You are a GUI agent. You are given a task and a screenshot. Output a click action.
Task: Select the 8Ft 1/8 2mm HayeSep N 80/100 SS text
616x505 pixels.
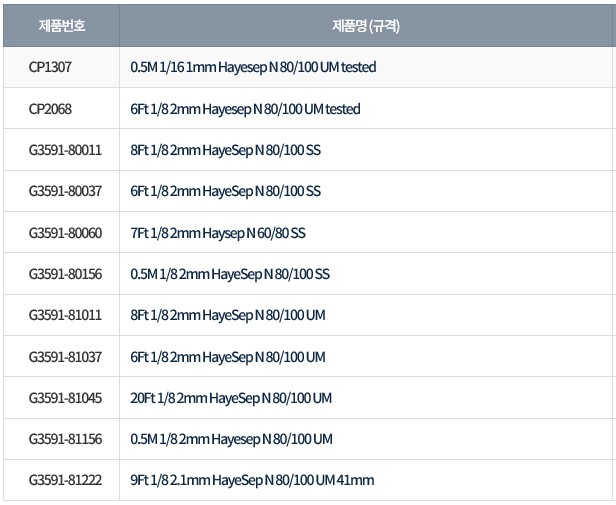click(226, 150)
